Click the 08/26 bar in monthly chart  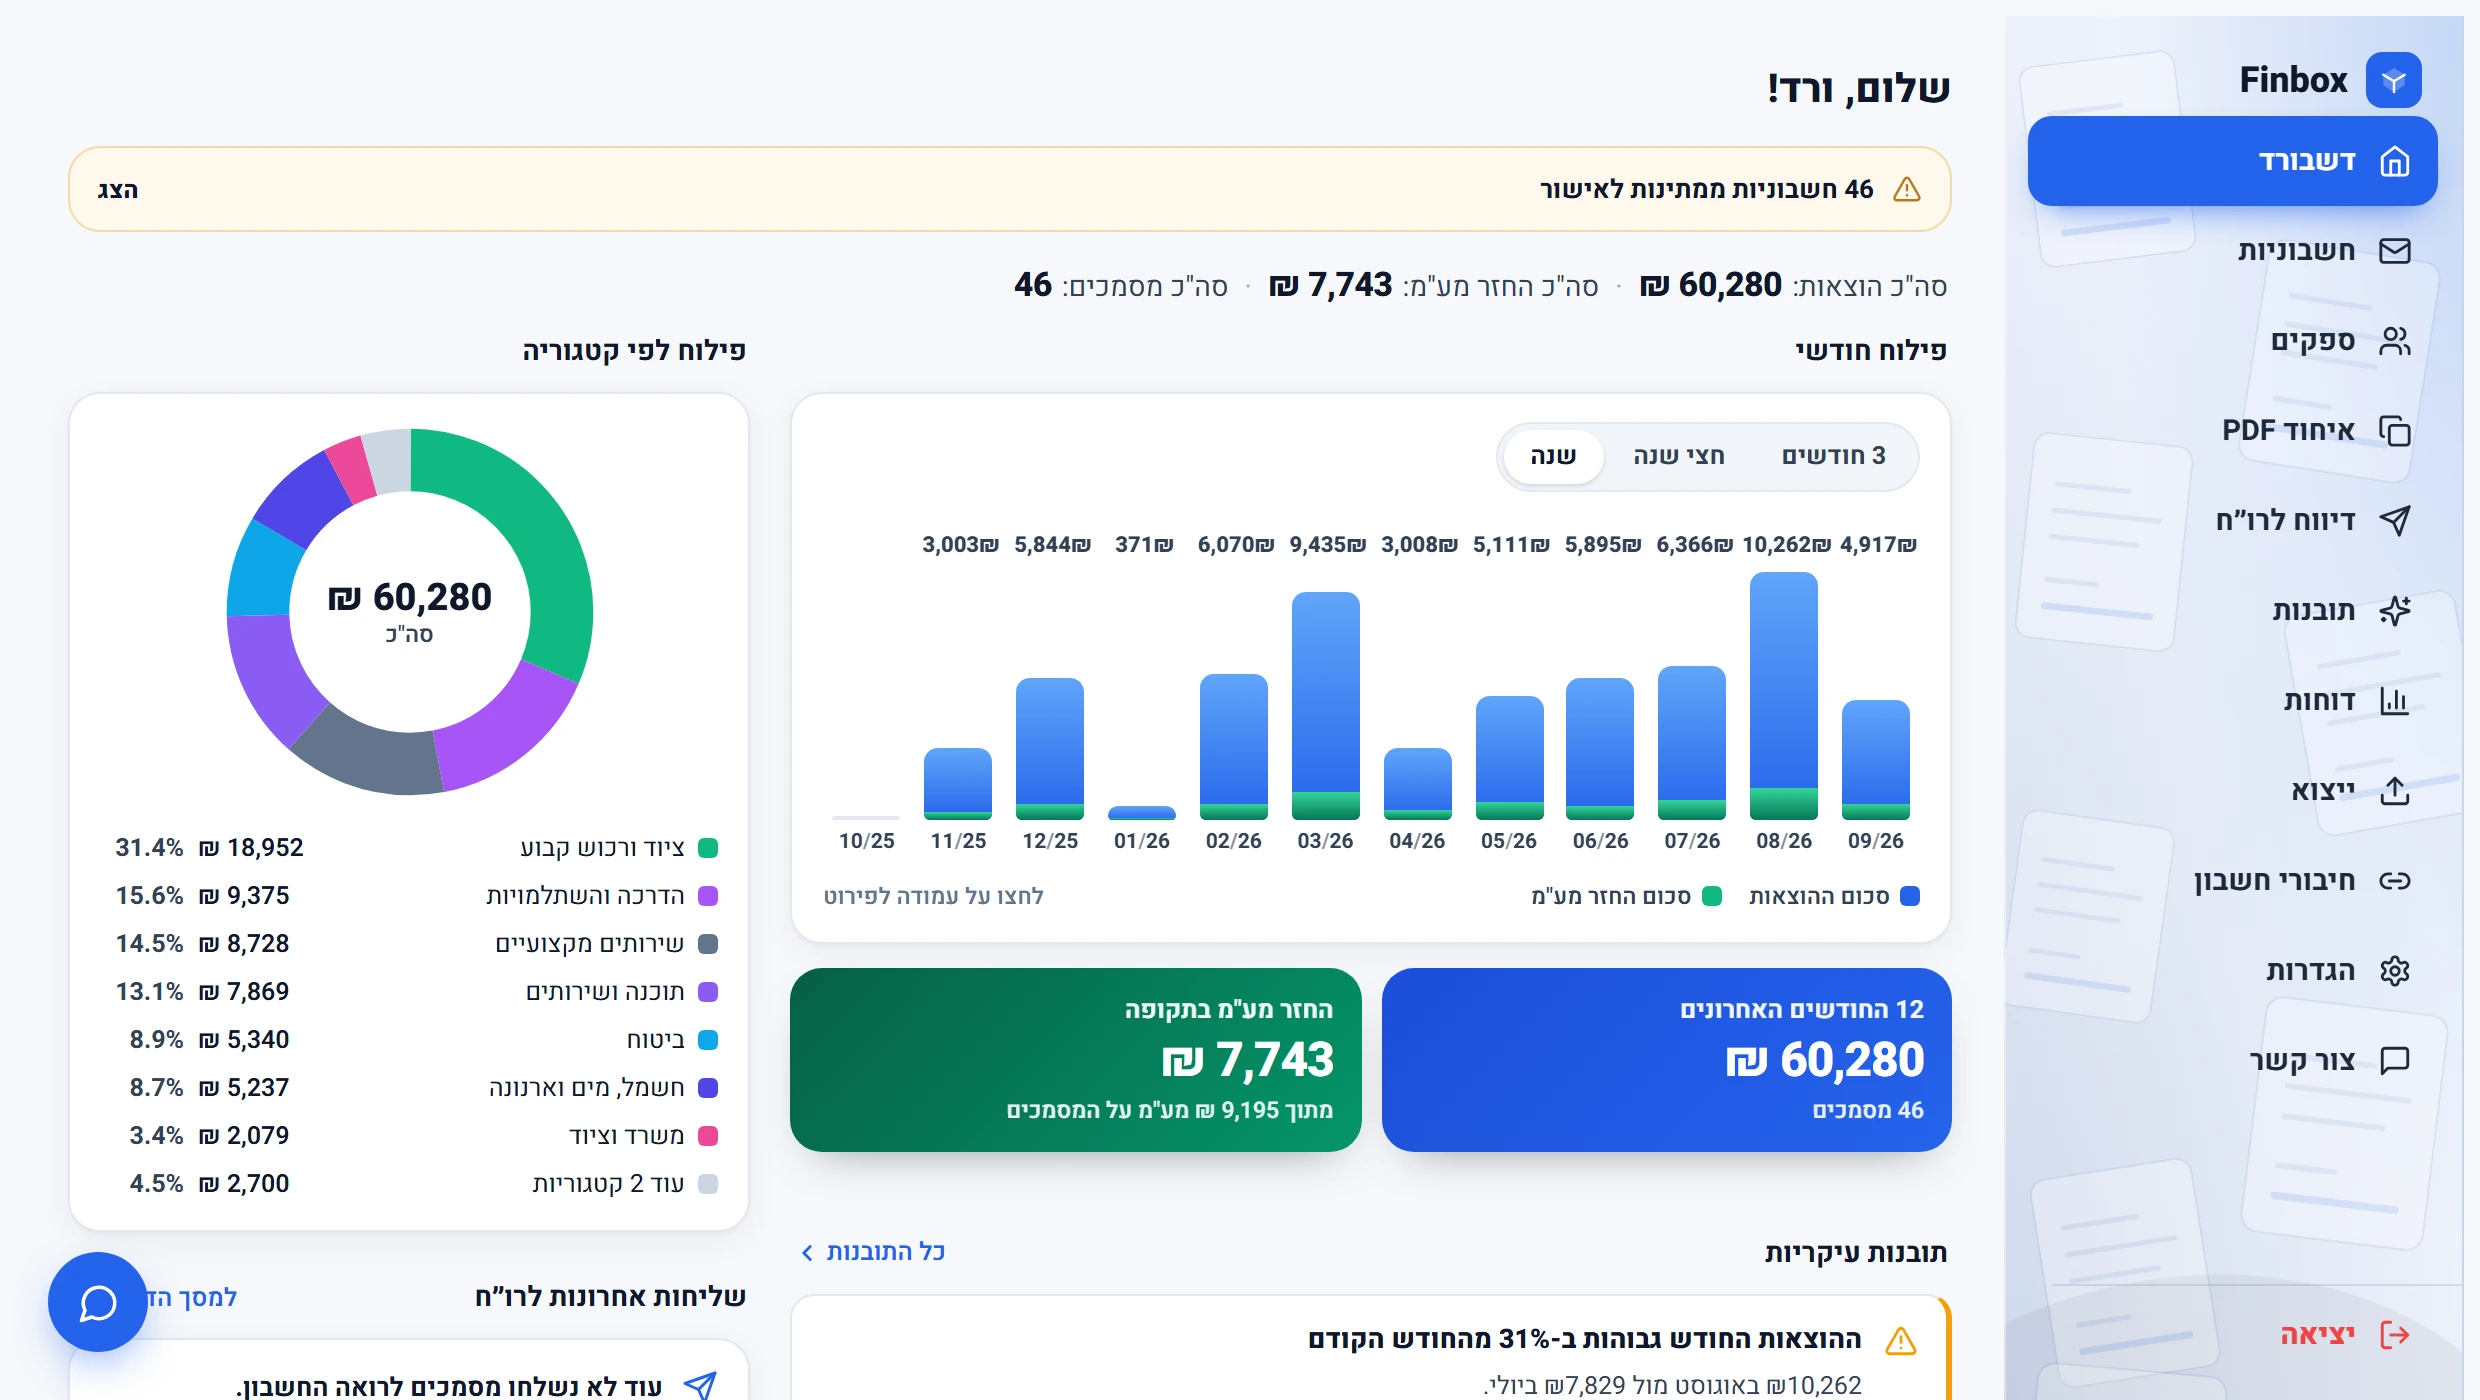coord(1784,696)
